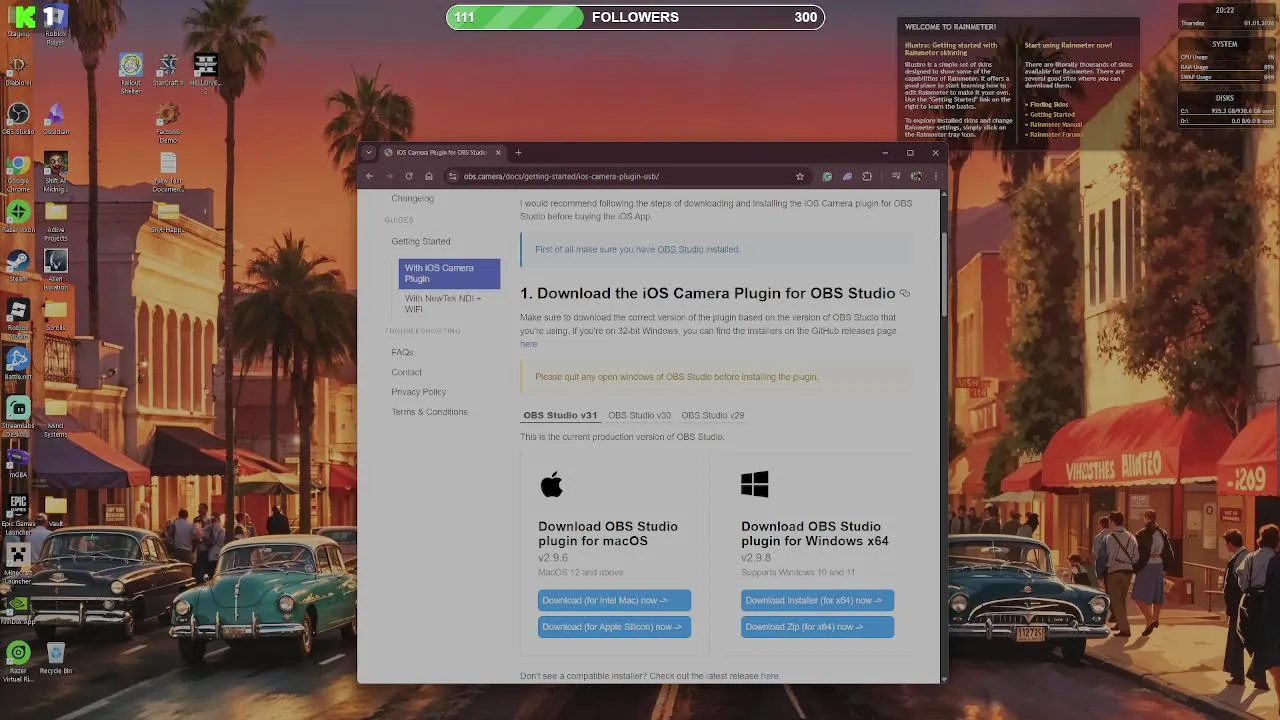Switch to the OBS Studio v31 tab
This screenshot has height=720, width=1280.
click(x=560, y=415)
